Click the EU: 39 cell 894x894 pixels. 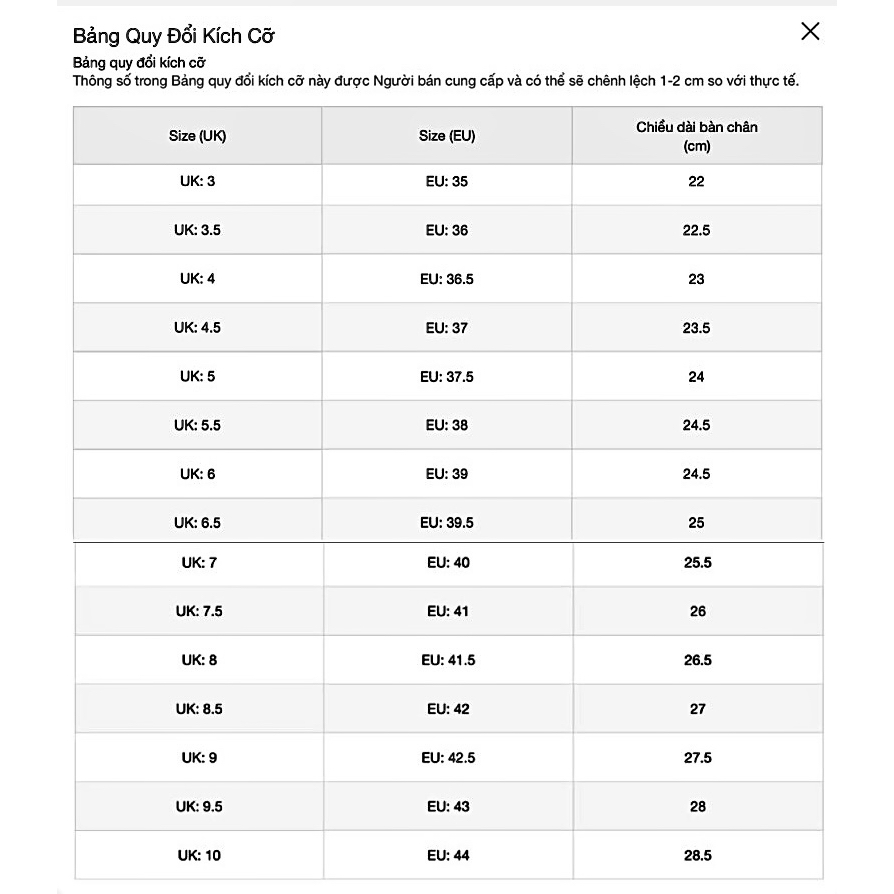point(447,474)
